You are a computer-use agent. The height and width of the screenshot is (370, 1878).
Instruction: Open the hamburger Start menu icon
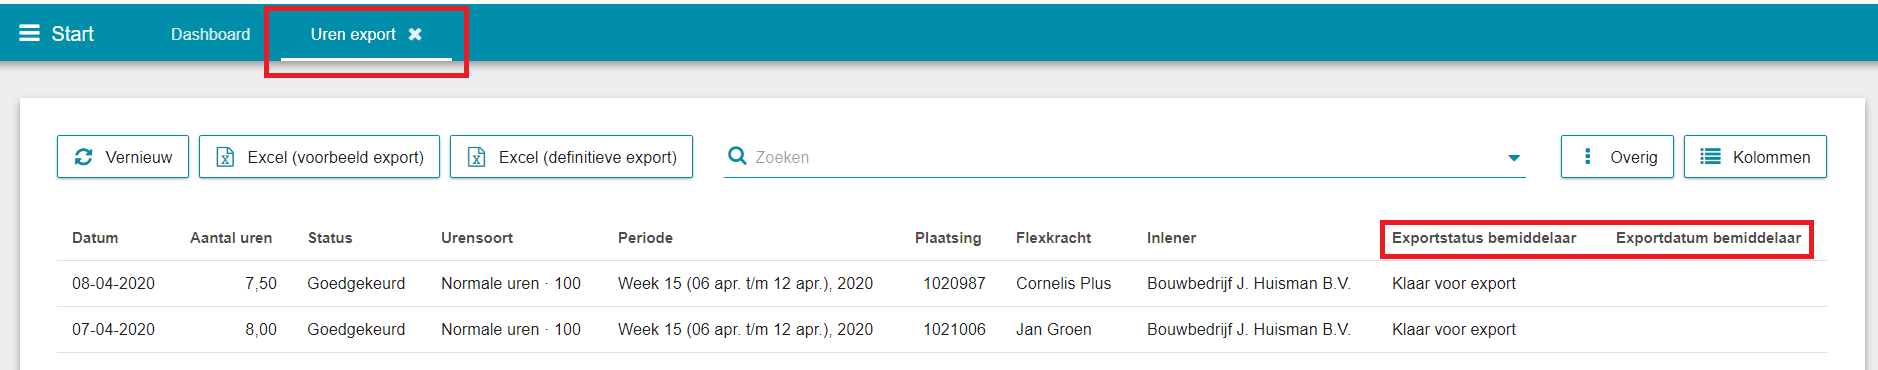coord(29,34)
